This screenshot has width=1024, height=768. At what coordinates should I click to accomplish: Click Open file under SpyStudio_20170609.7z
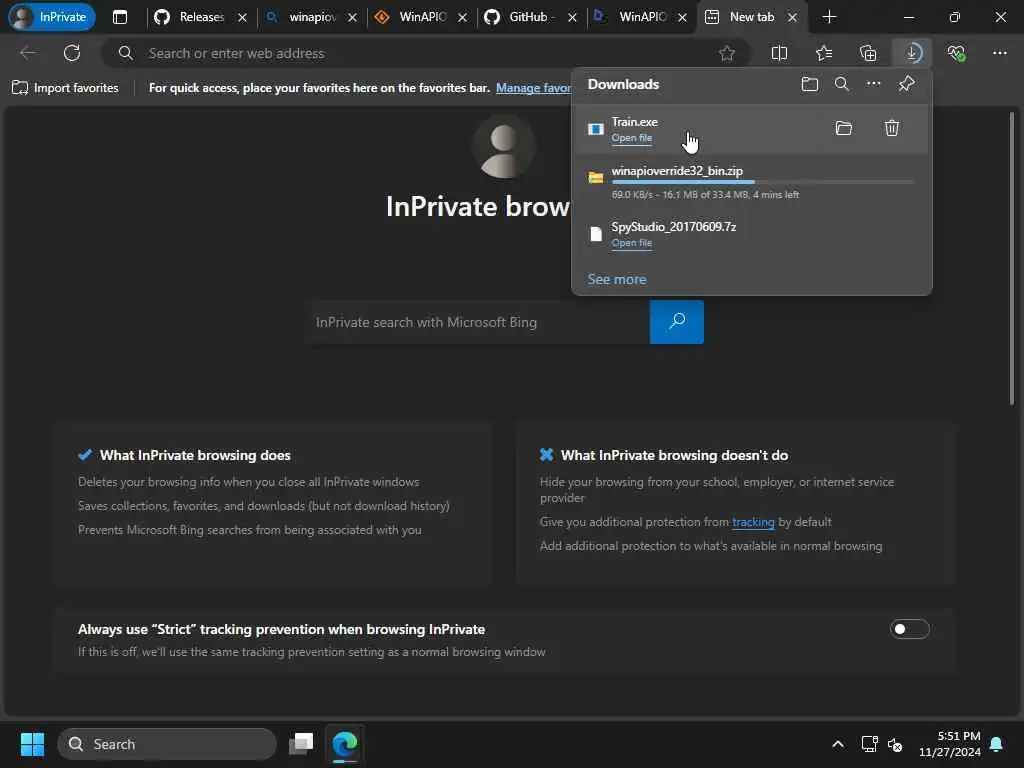(632, 242)
